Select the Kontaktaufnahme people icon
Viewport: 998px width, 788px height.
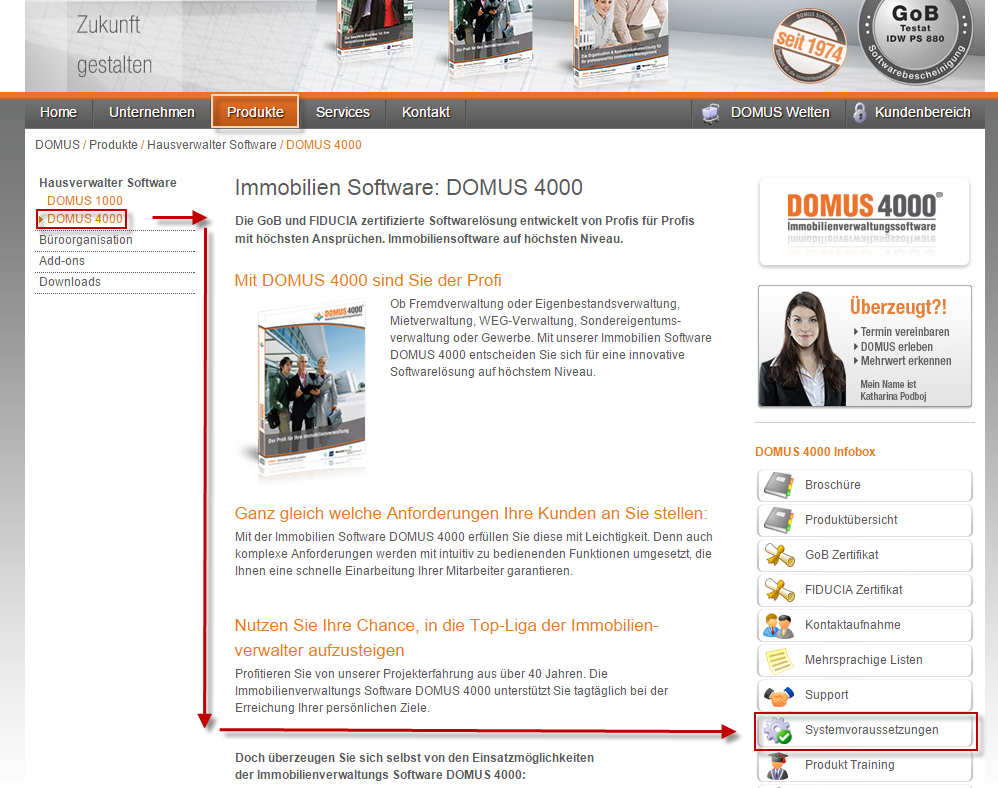click(779, 625)
